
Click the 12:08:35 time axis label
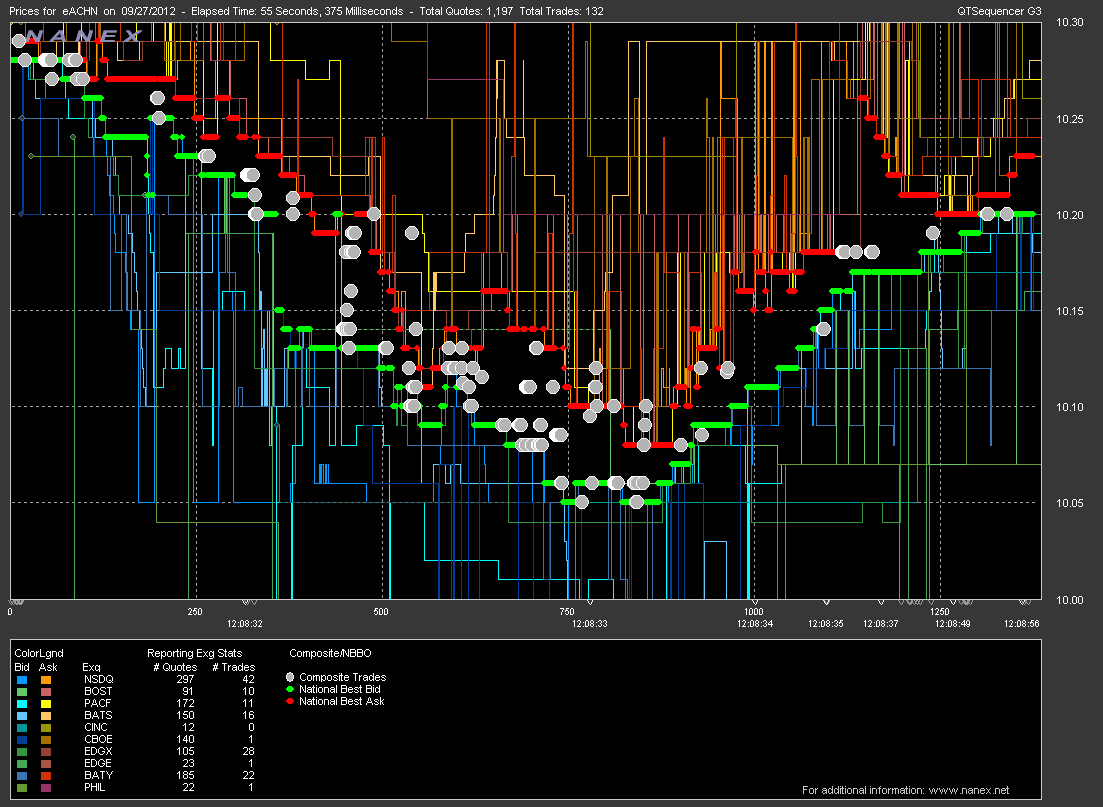coord(825,623)
